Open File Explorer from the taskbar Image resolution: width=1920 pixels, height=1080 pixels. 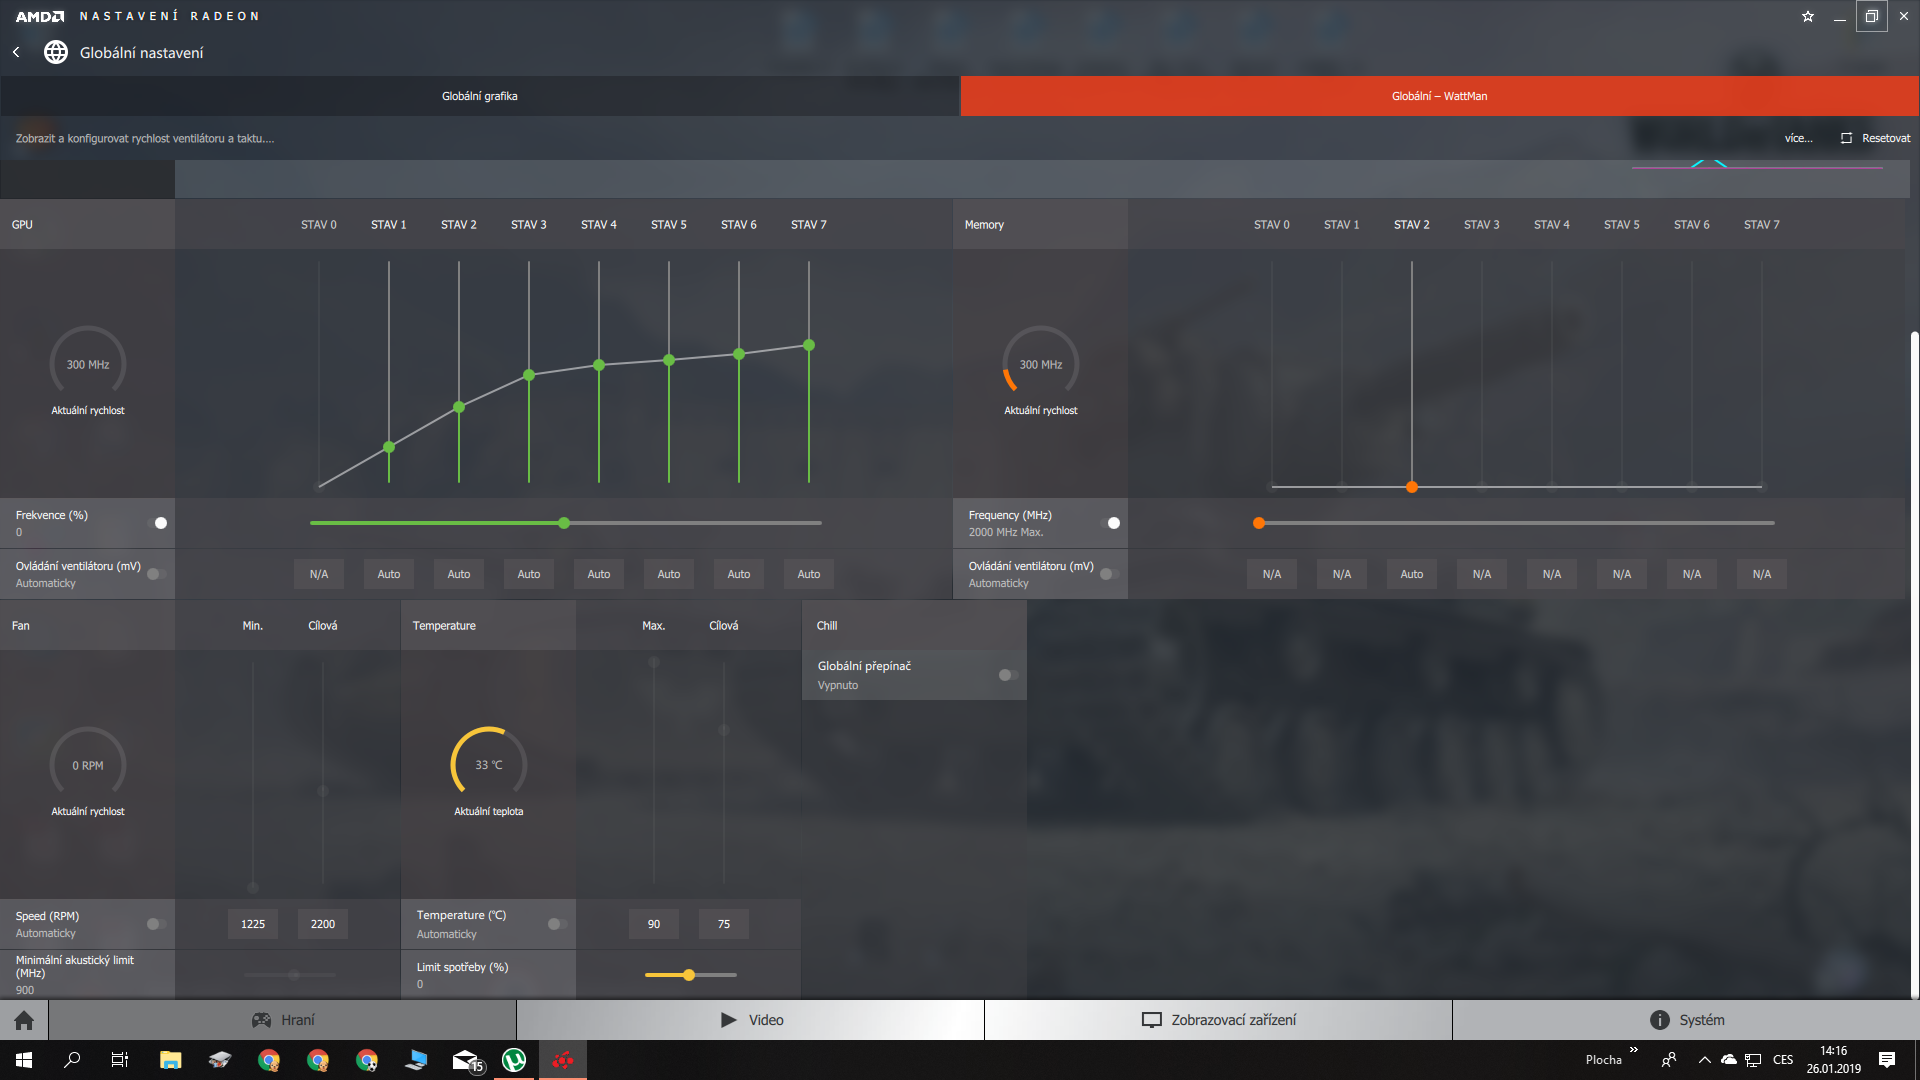[x=170, y=1060]
